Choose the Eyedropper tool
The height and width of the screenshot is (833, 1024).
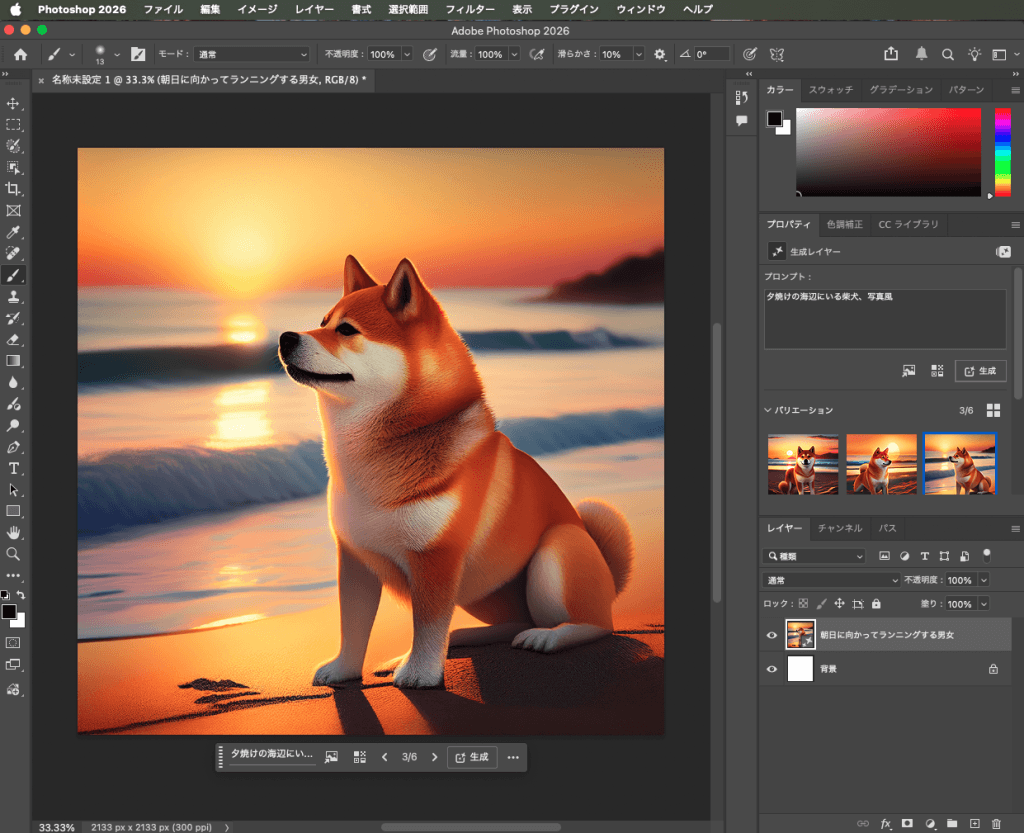[13, 232]
